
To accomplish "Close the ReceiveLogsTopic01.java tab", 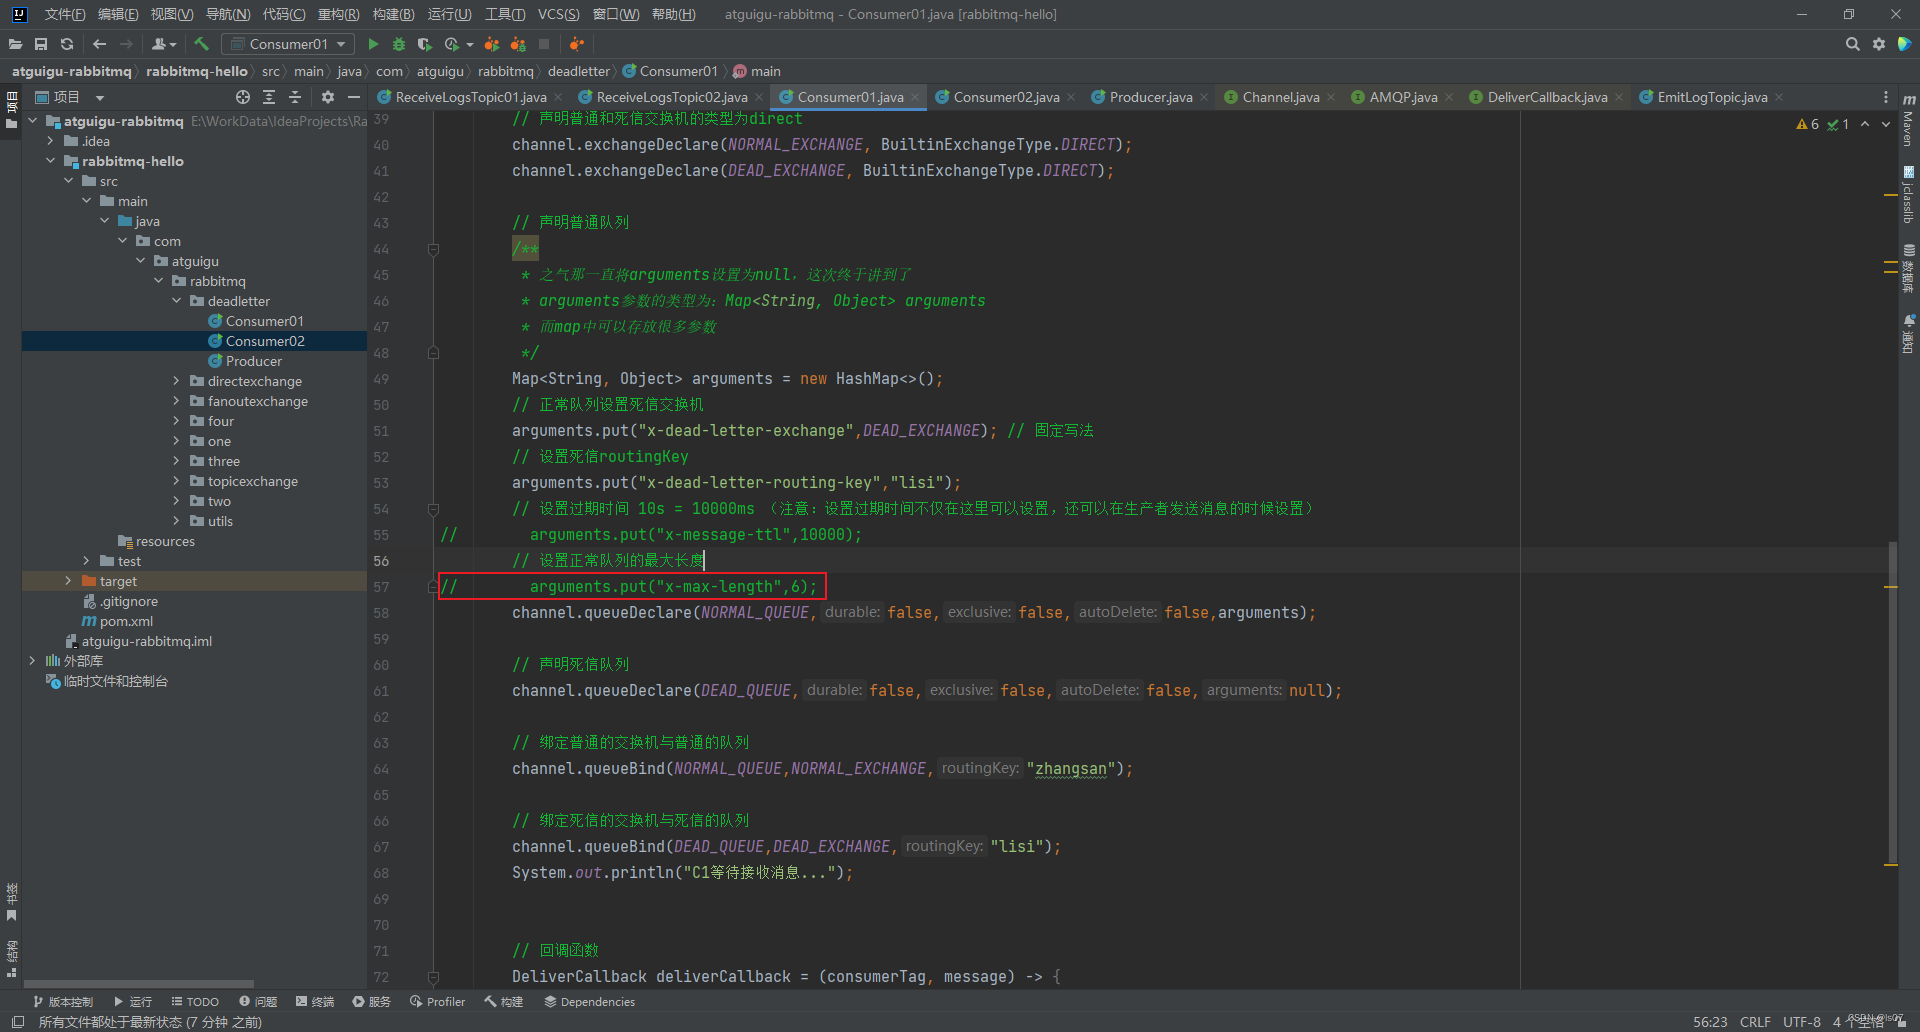I will pos(558,97).
